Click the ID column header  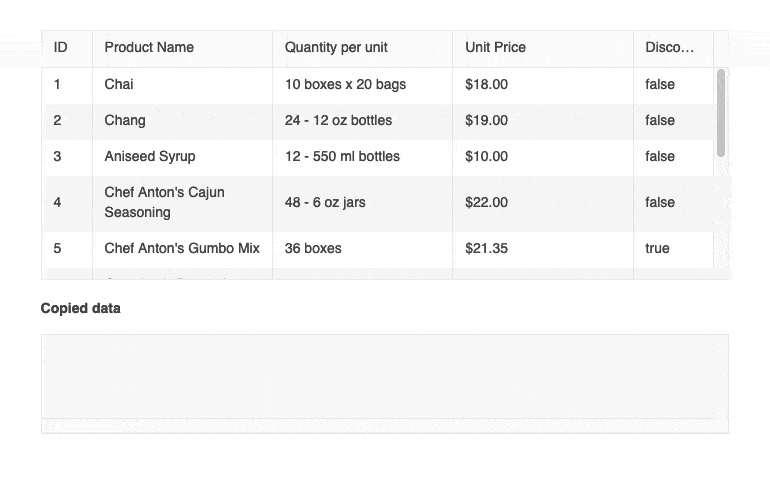tap(61, 47)
